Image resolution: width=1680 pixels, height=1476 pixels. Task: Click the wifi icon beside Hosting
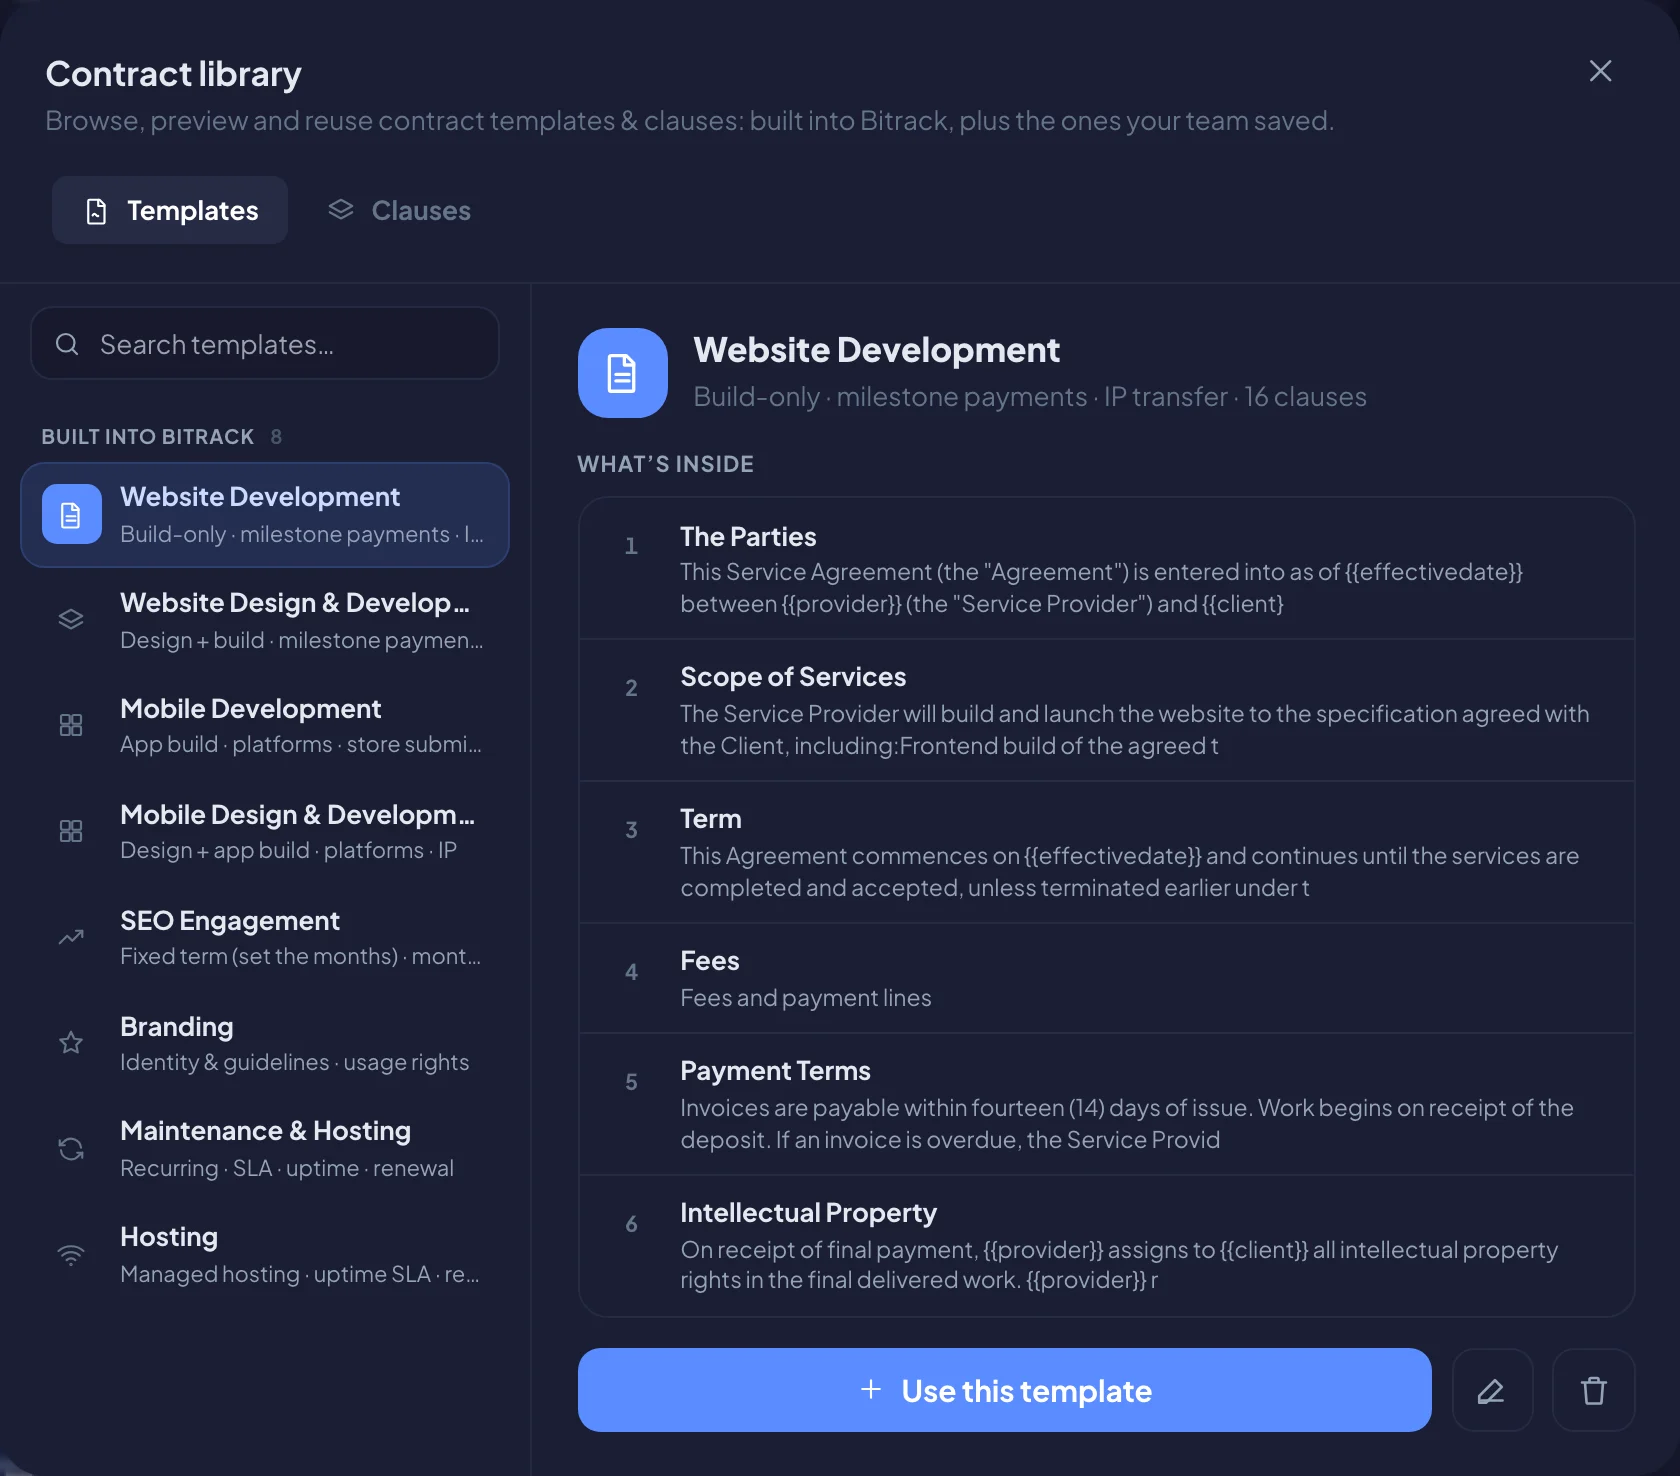[x=71, y=1255]
